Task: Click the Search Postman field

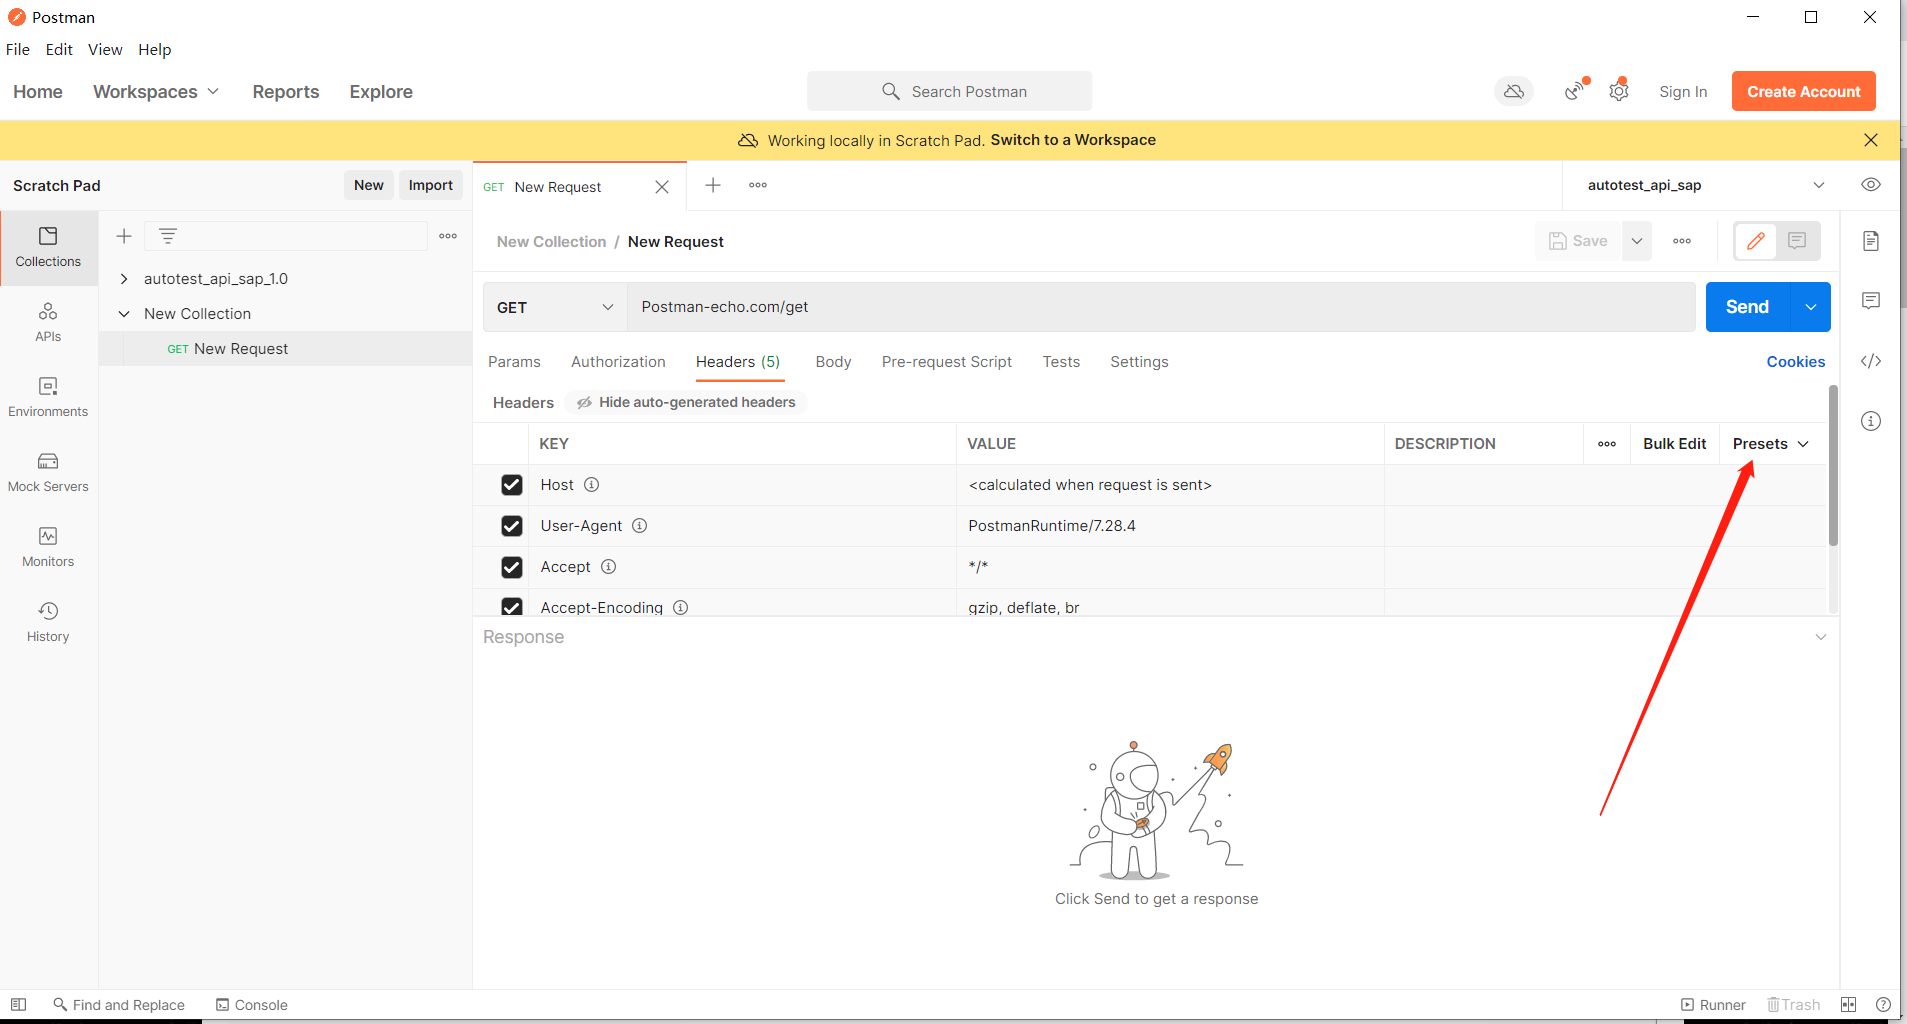Action: pos(949,91)
